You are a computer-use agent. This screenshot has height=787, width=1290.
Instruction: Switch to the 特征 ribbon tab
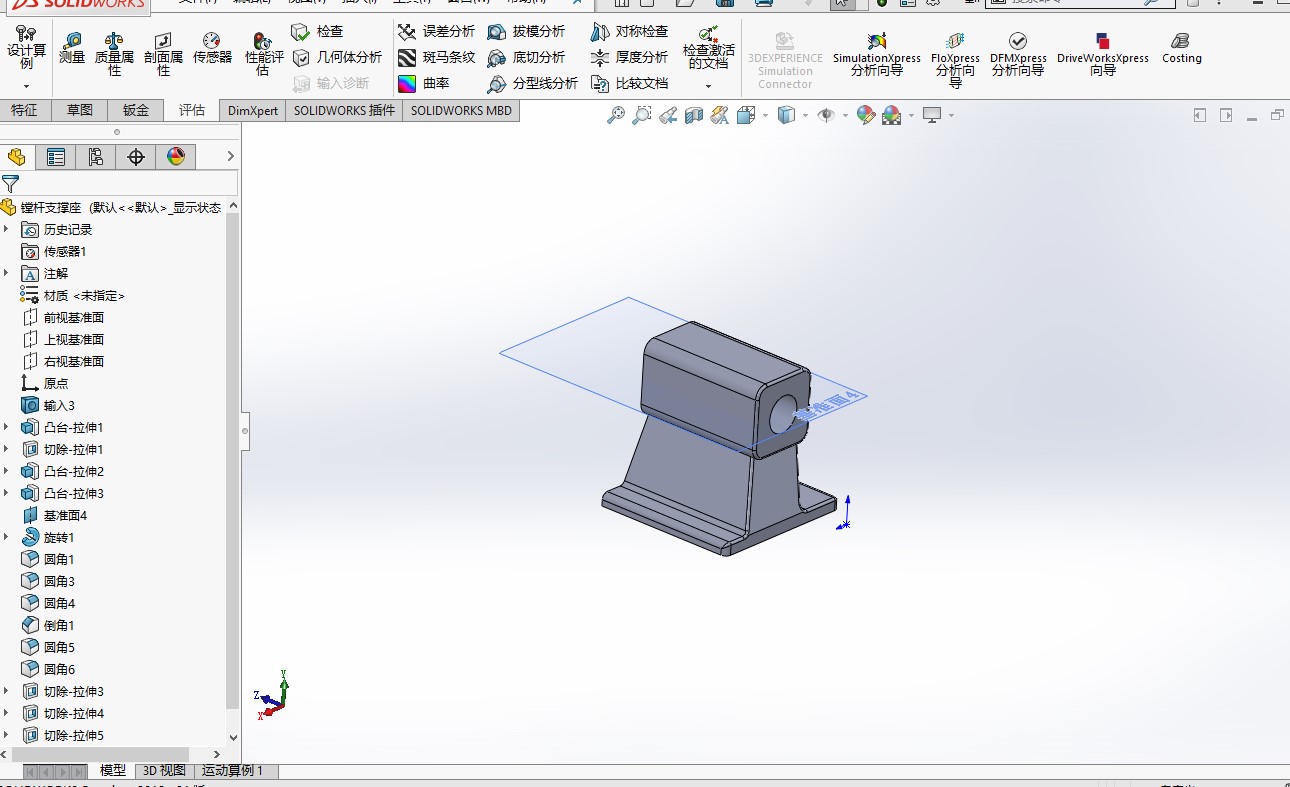24,111
